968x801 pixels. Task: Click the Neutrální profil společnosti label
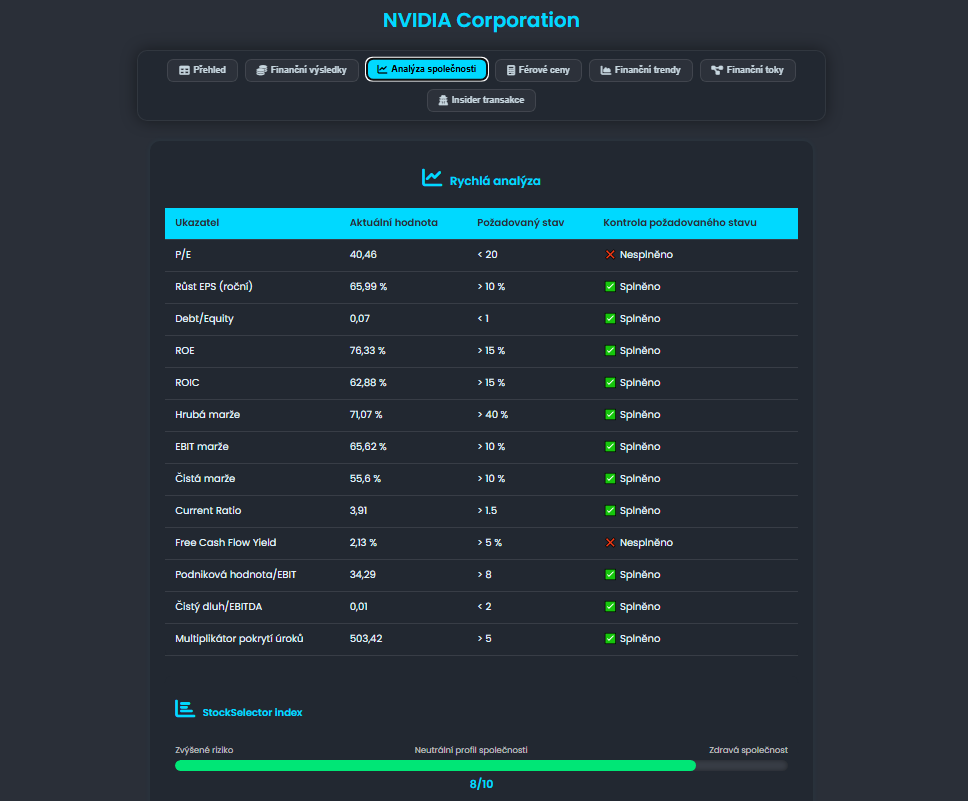point(471,750)
